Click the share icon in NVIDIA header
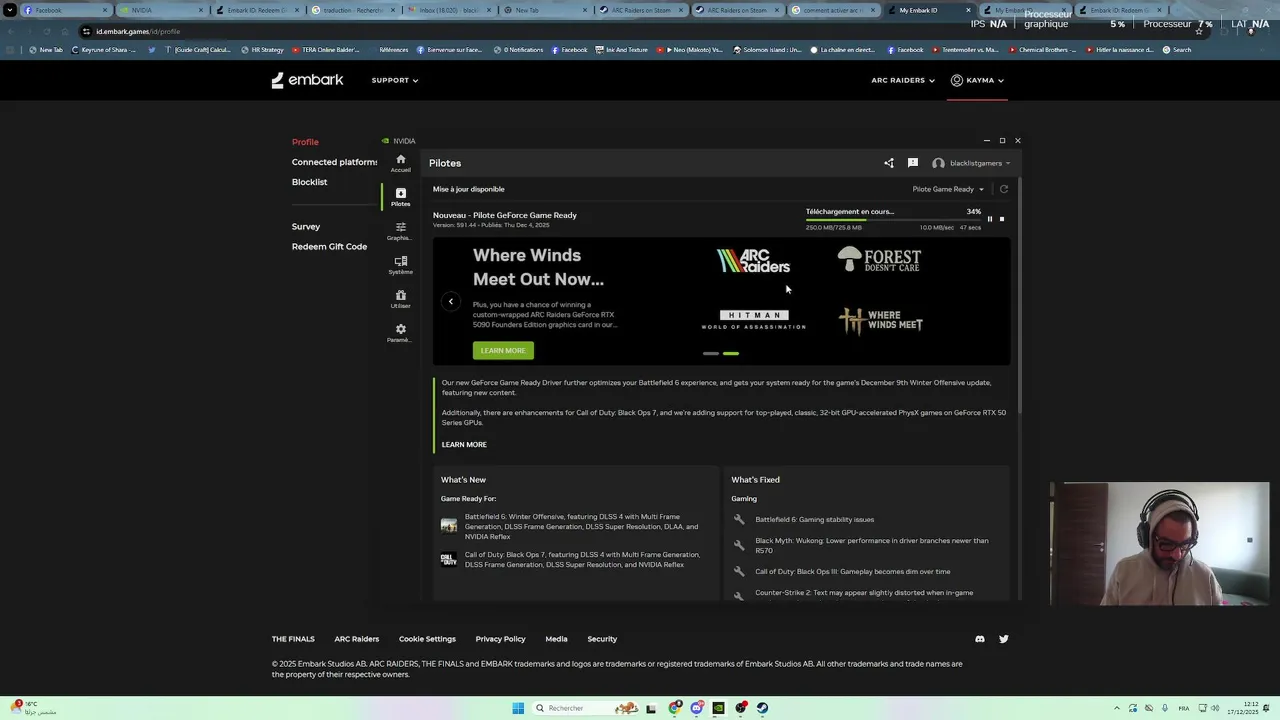The width and height of the screenshot is (1280, 720). (889, 163)
